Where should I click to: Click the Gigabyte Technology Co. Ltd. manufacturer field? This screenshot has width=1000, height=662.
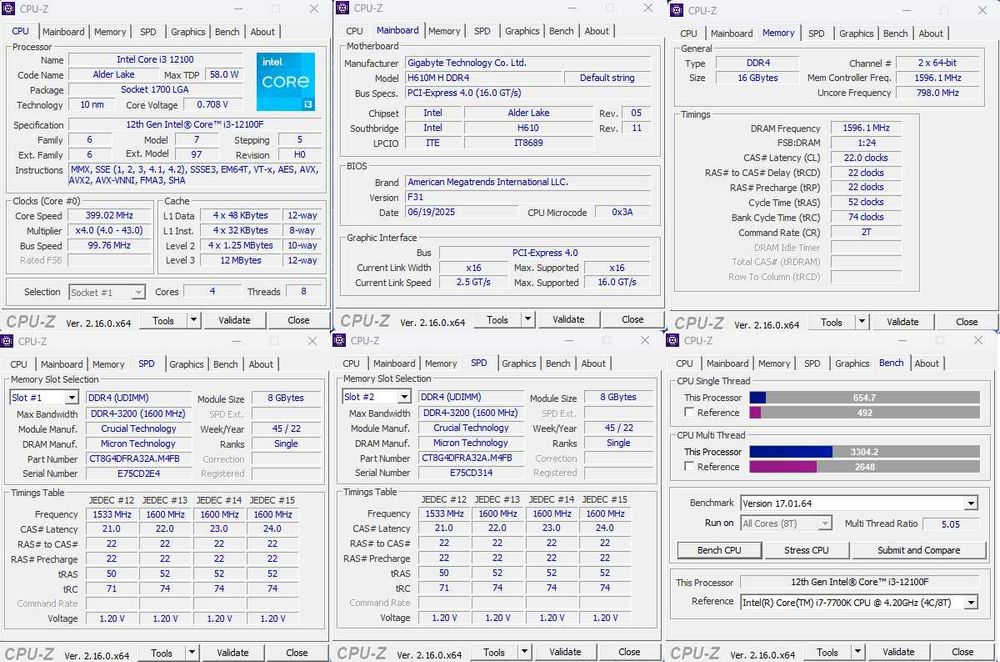527,63
